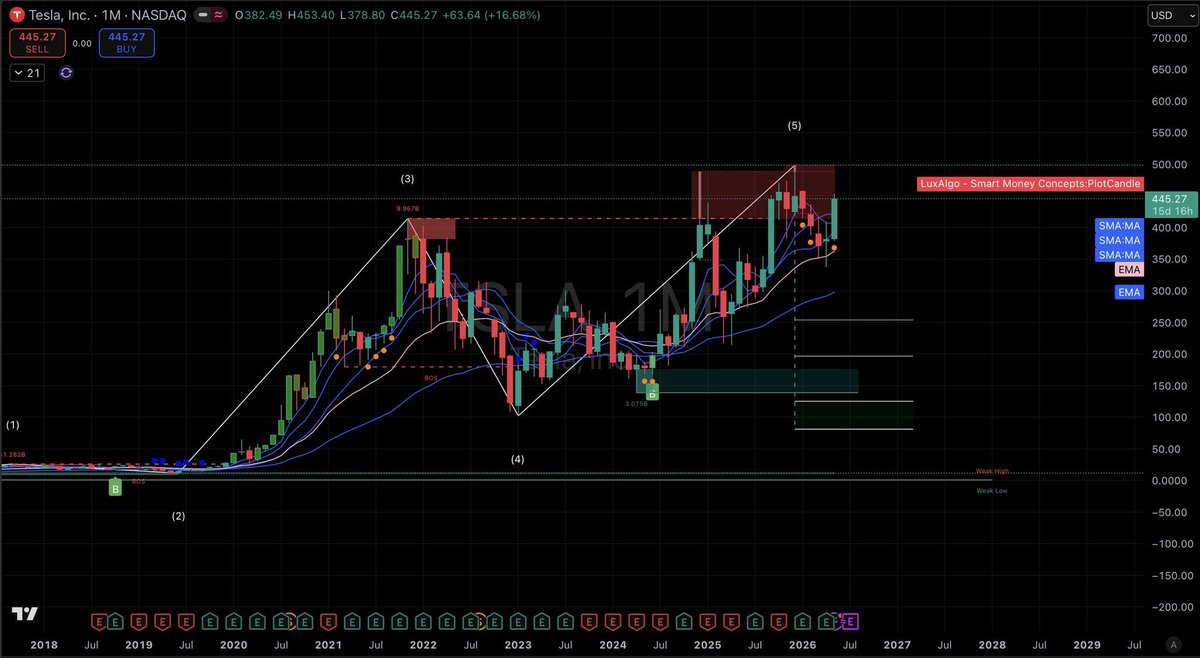Viewport: 1200px width, 658px height.
Task: Click the uppermost SMA:MA price-scale label
Action: 1119,226
